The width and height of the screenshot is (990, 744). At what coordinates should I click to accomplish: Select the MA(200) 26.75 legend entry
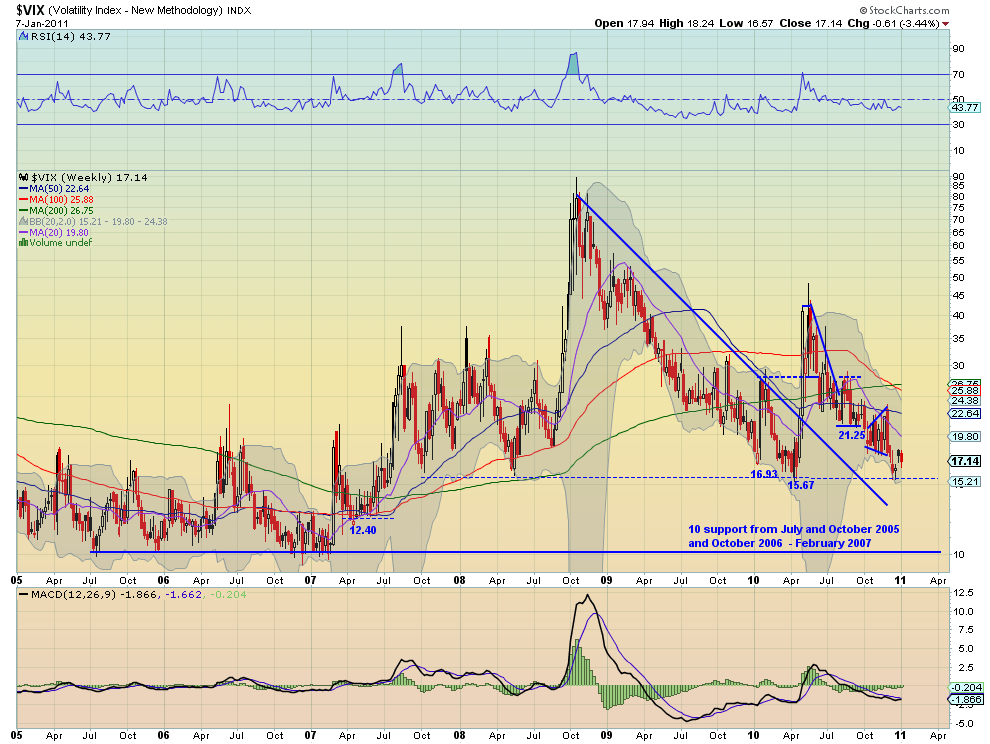click(56, 210)
